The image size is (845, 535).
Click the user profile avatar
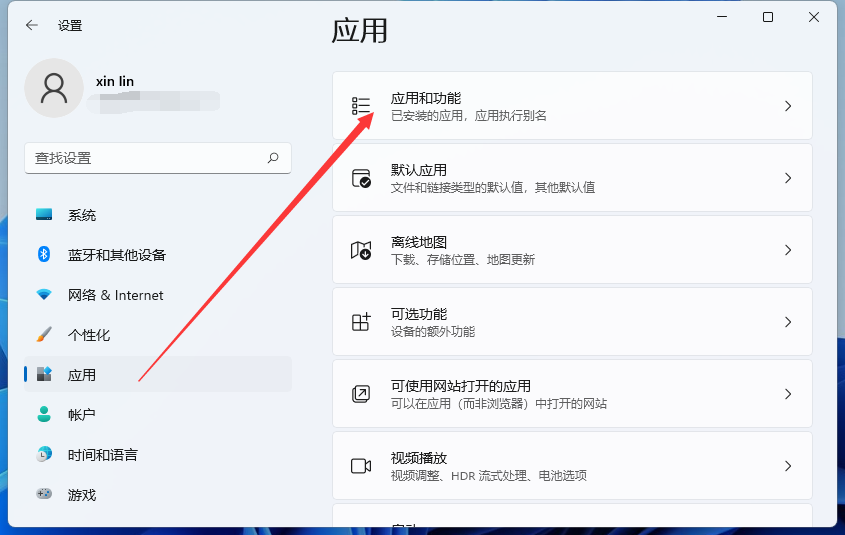coord(54,89)
